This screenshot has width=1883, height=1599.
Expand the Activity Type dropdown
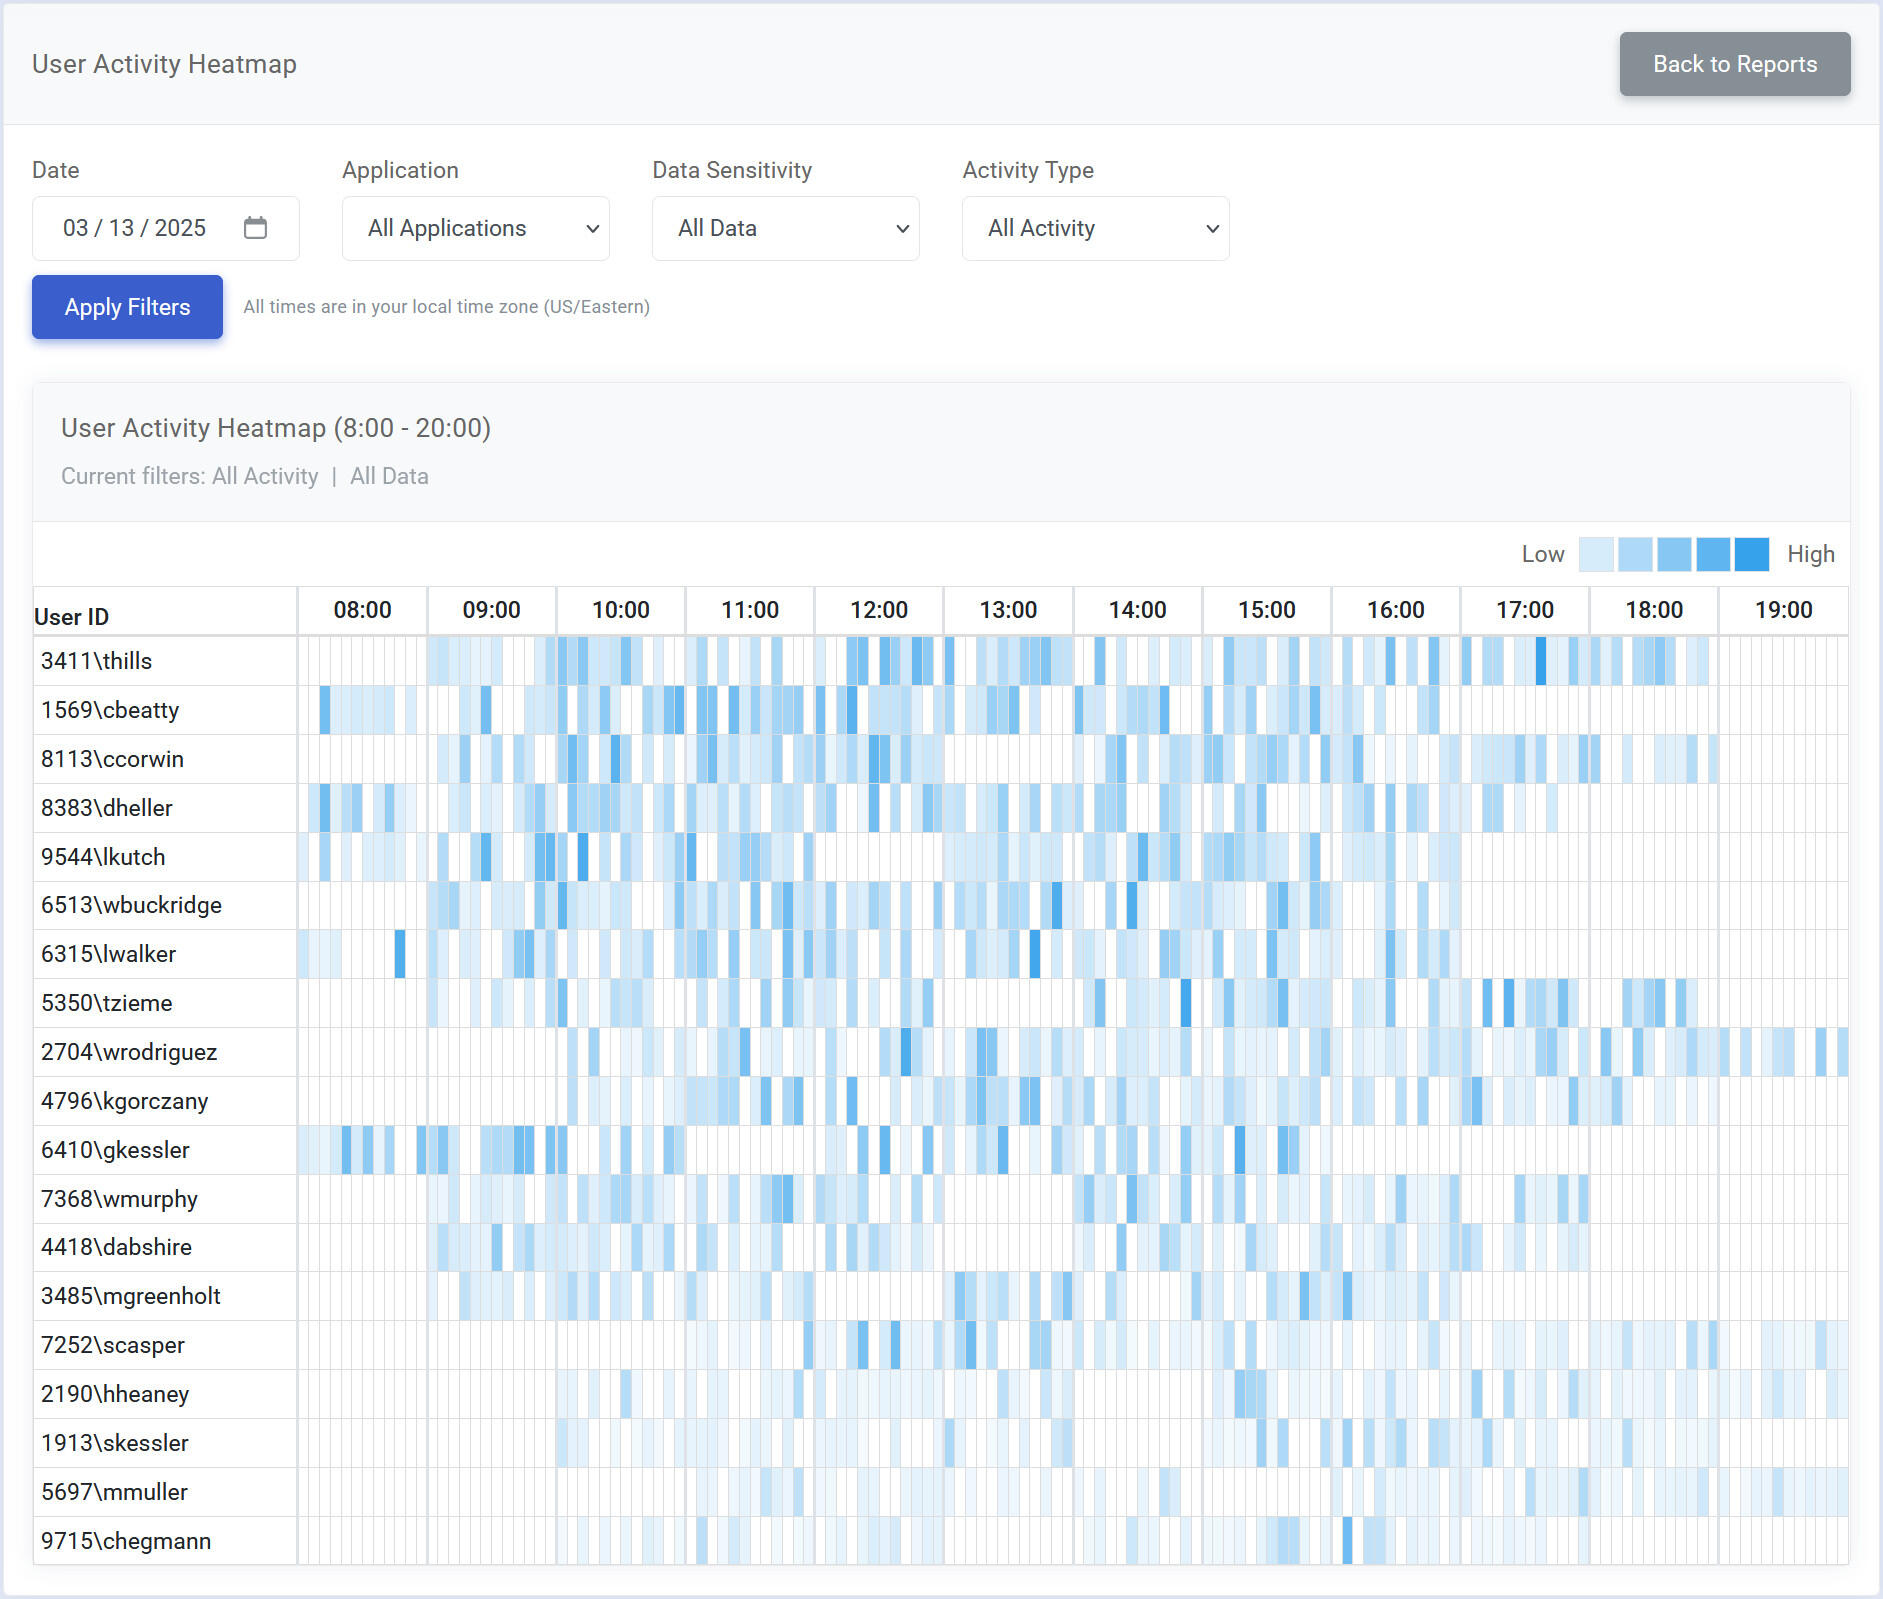click(x=1095, y=228)
